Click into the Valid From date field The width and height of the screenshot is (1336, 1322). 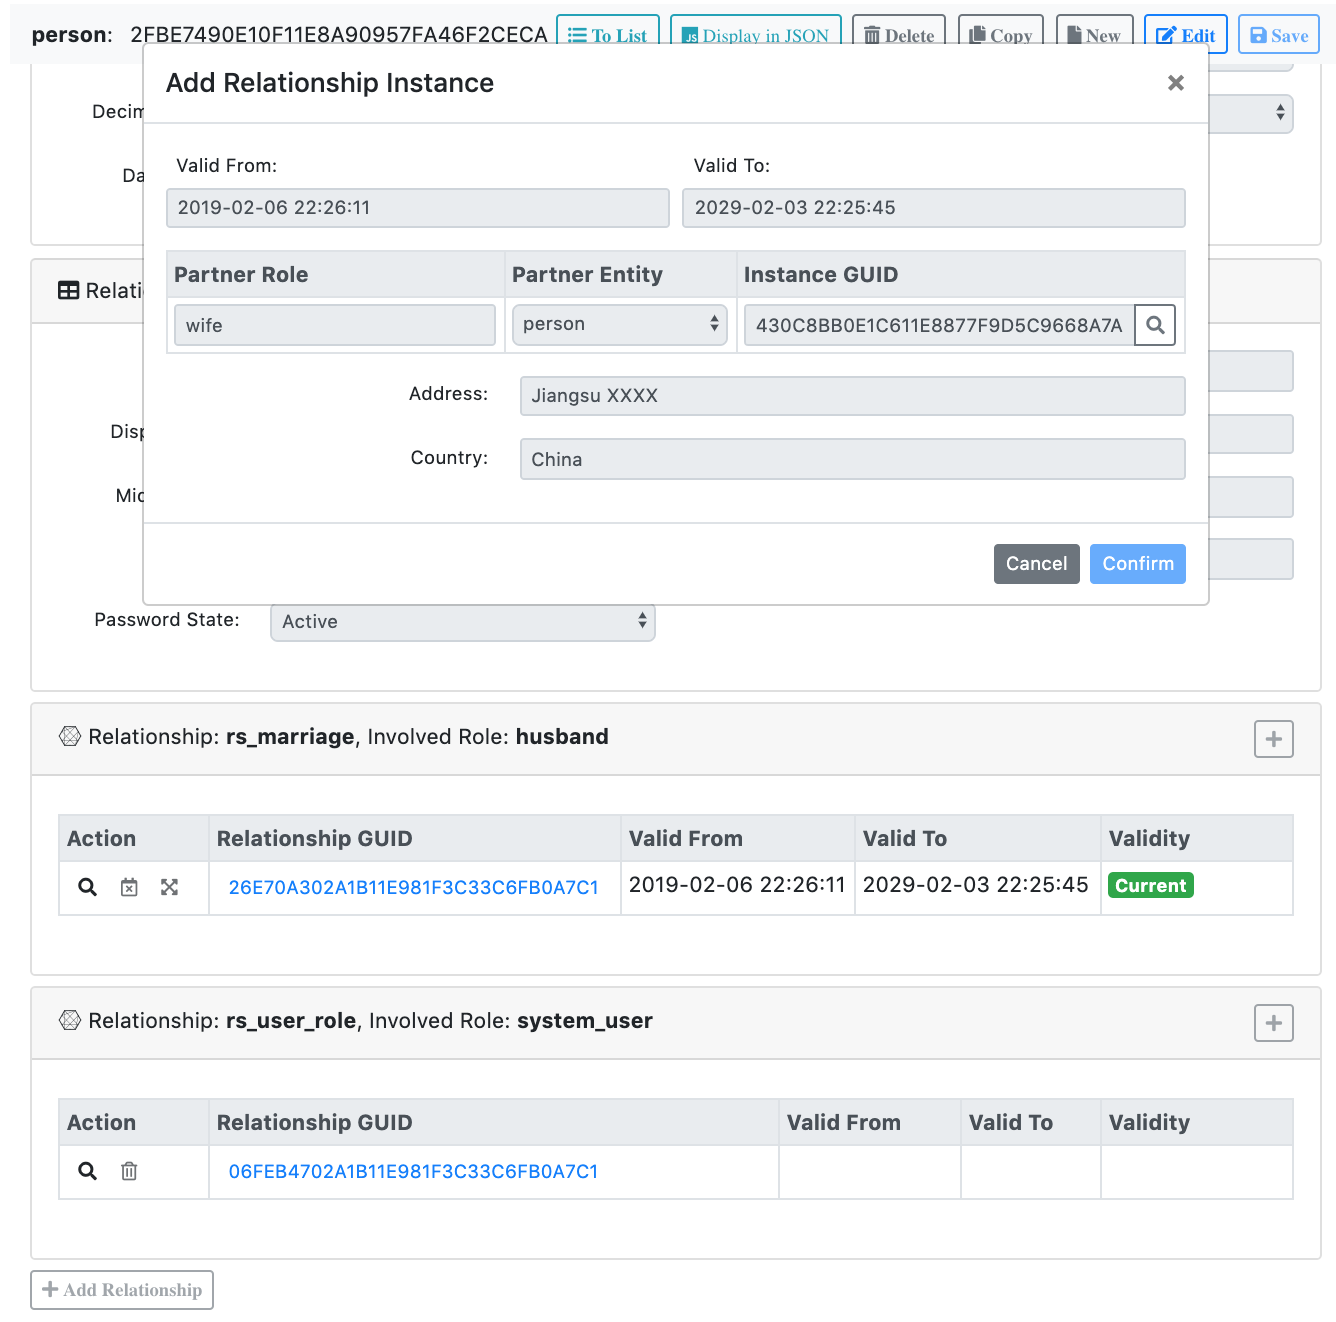coord(417,208)
